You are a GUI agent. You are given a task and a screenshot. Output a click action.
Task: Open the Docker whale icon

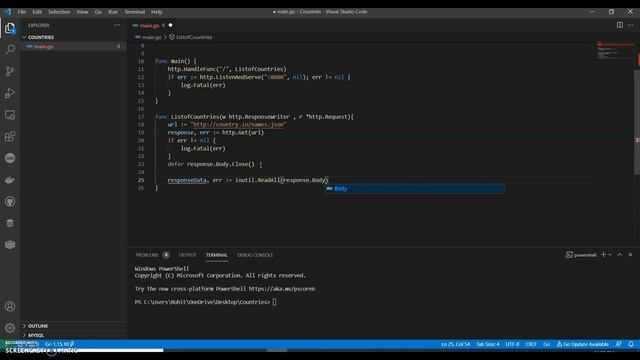(10, 180)
